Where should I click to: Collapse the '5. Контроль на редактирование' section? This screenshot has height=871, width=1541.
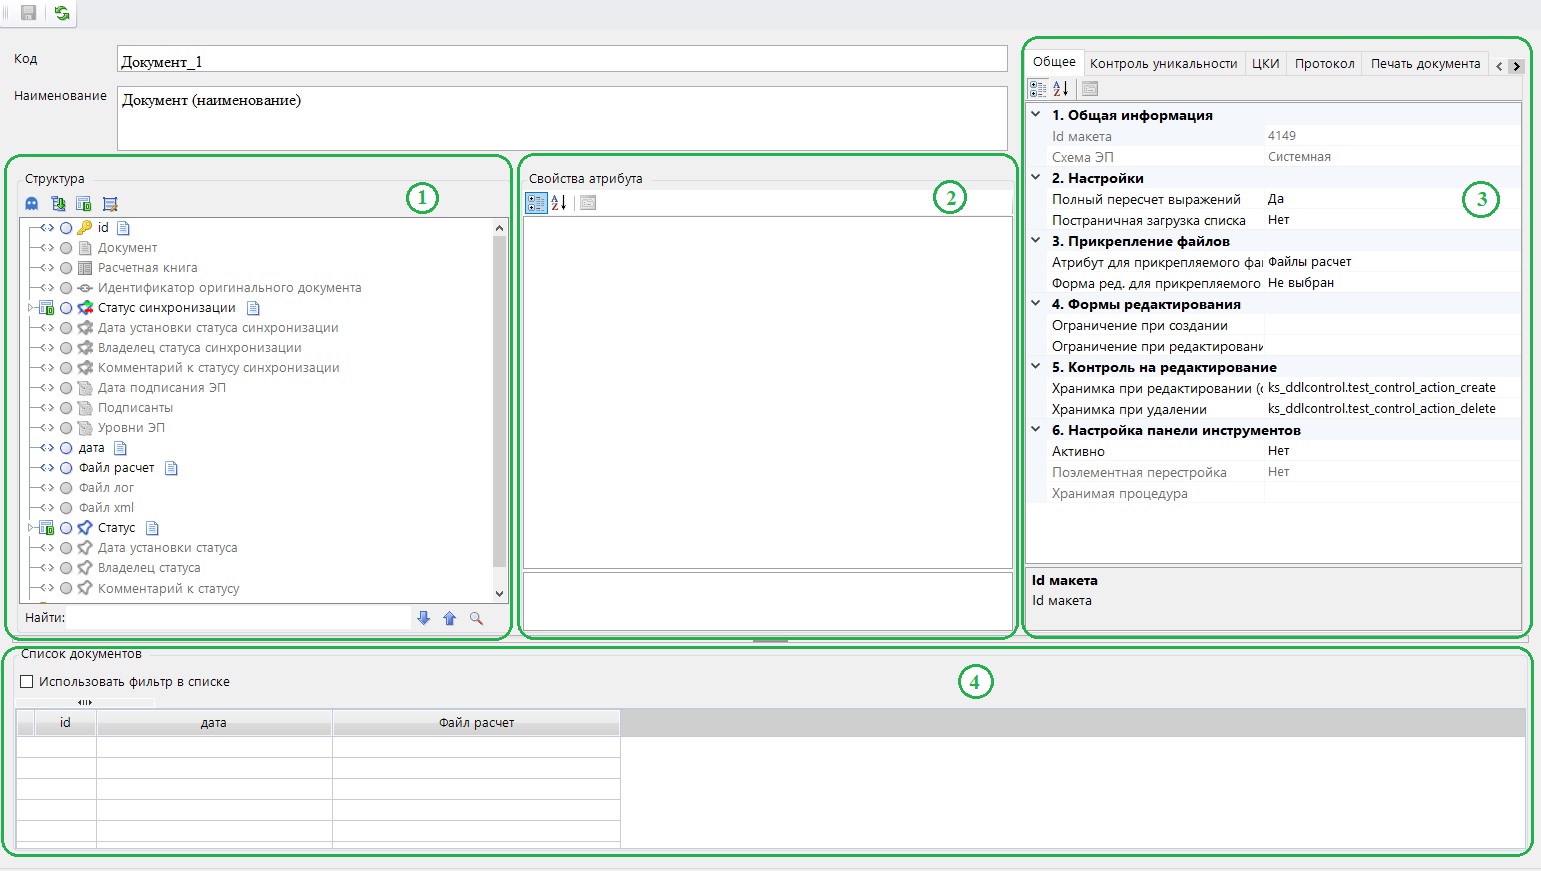(x=1036, y=367)
